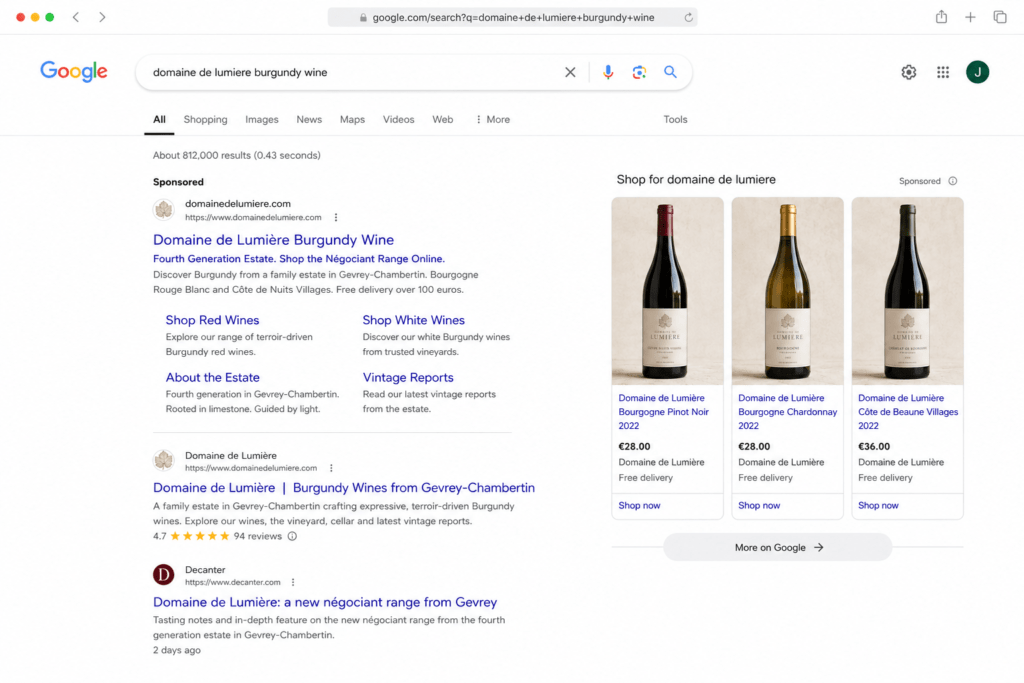This screenshot has width=1024, height=683.
Task: Open the Vintage Reports sitelink
Action: pyautogui.click(x=408, y=377)
